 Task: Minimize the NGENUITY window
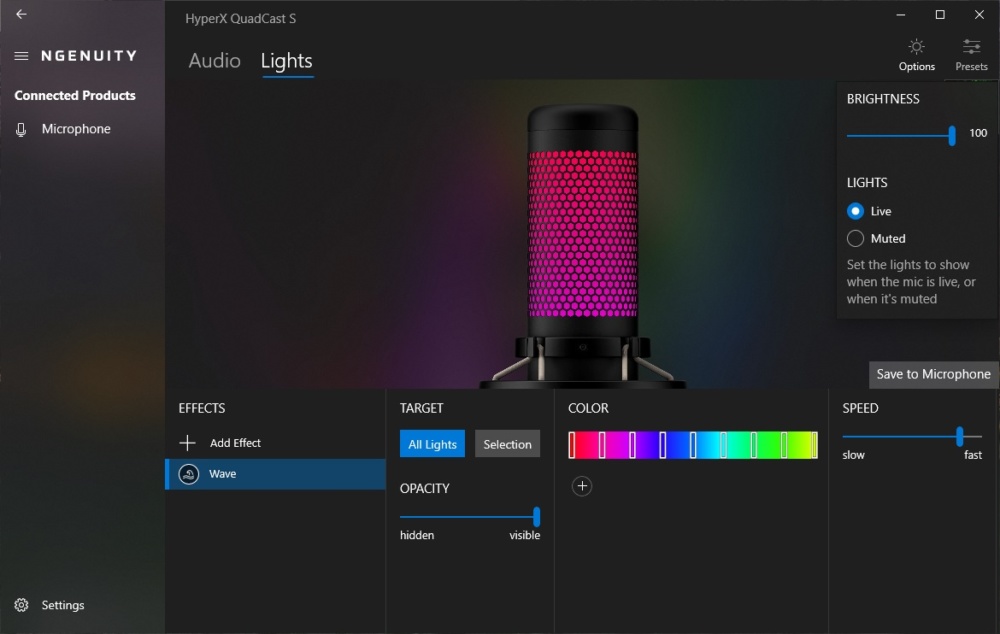[x=901, y=15]
